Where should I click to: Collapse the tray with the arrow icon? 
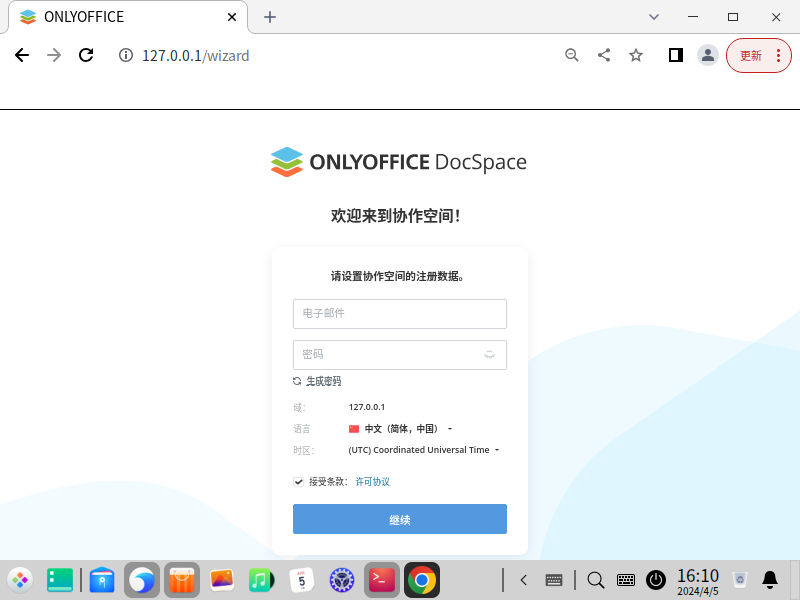click(523, 580)
